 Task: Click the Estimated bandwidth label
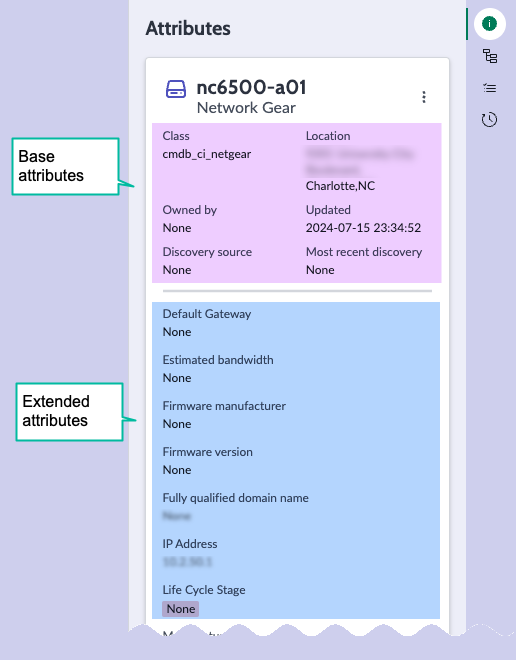[x=218, y=360]
